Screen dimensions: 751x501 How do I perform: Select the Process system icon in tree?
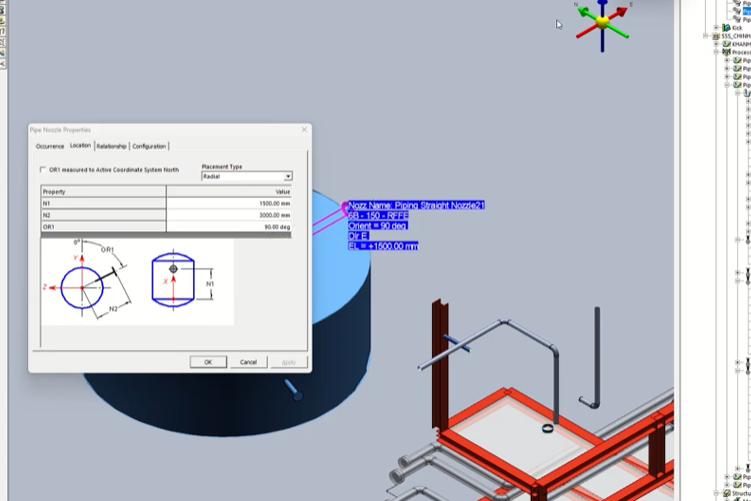[x=727, y=52]
